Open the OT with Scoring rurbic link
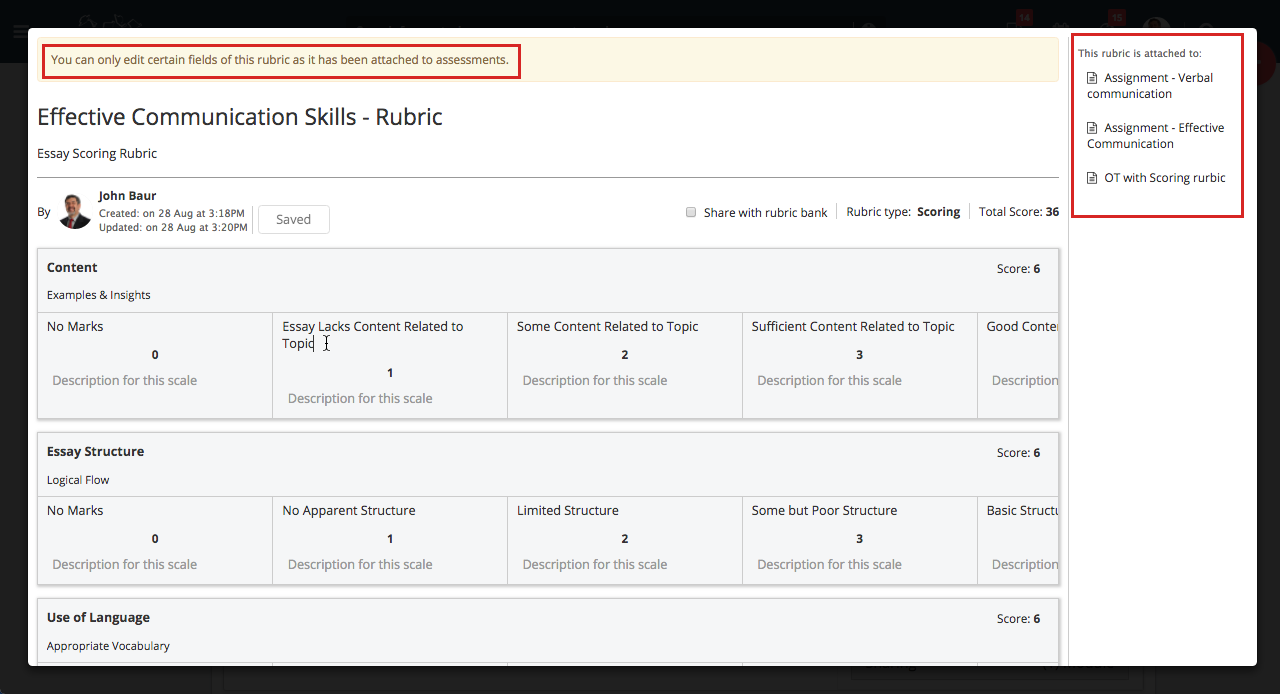 click(1165, 178)
